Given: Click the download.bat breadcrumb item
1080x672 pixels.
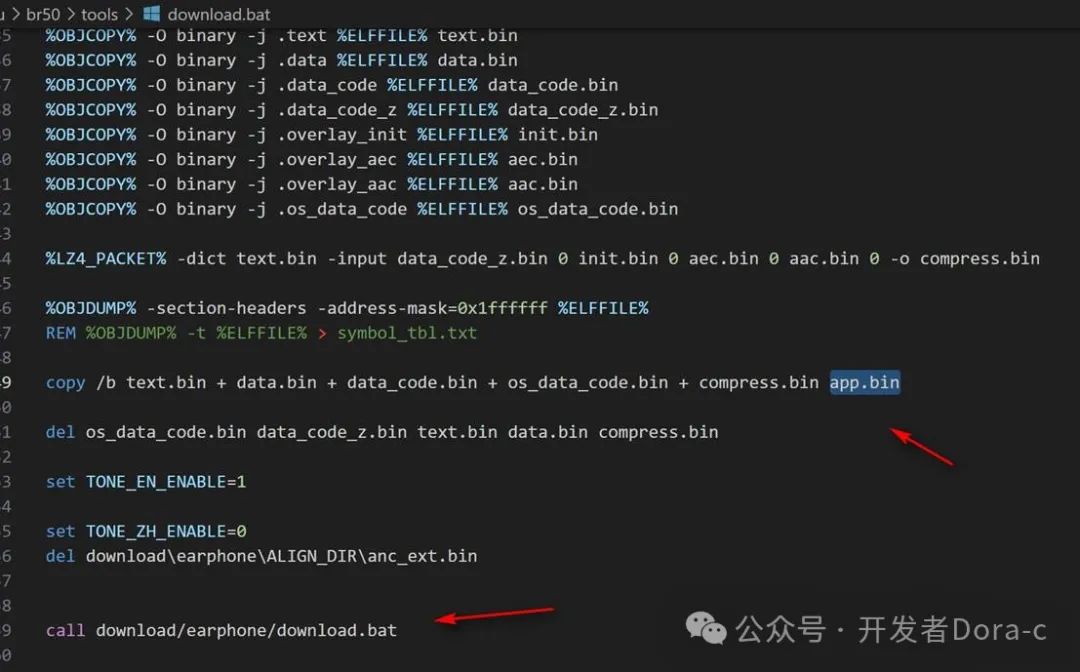Looking at the screenshot, I should (x=218, y=14).
